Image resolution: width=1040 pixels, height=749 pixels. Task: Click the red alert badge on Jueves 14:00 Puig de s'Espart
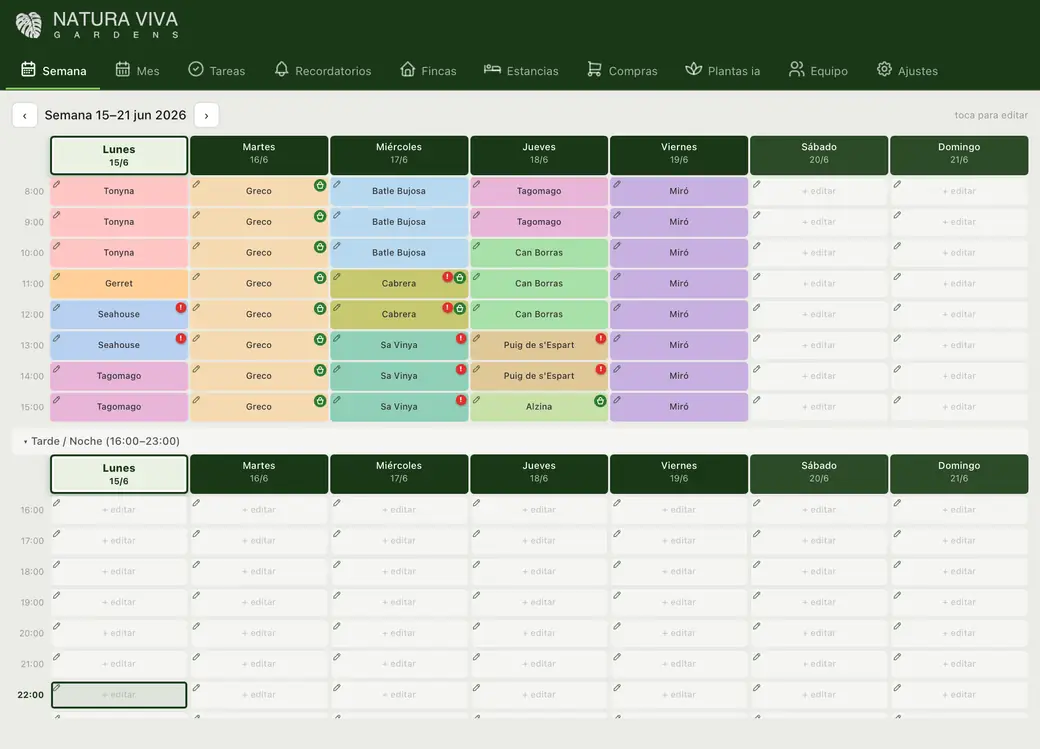tap(600, 370)
